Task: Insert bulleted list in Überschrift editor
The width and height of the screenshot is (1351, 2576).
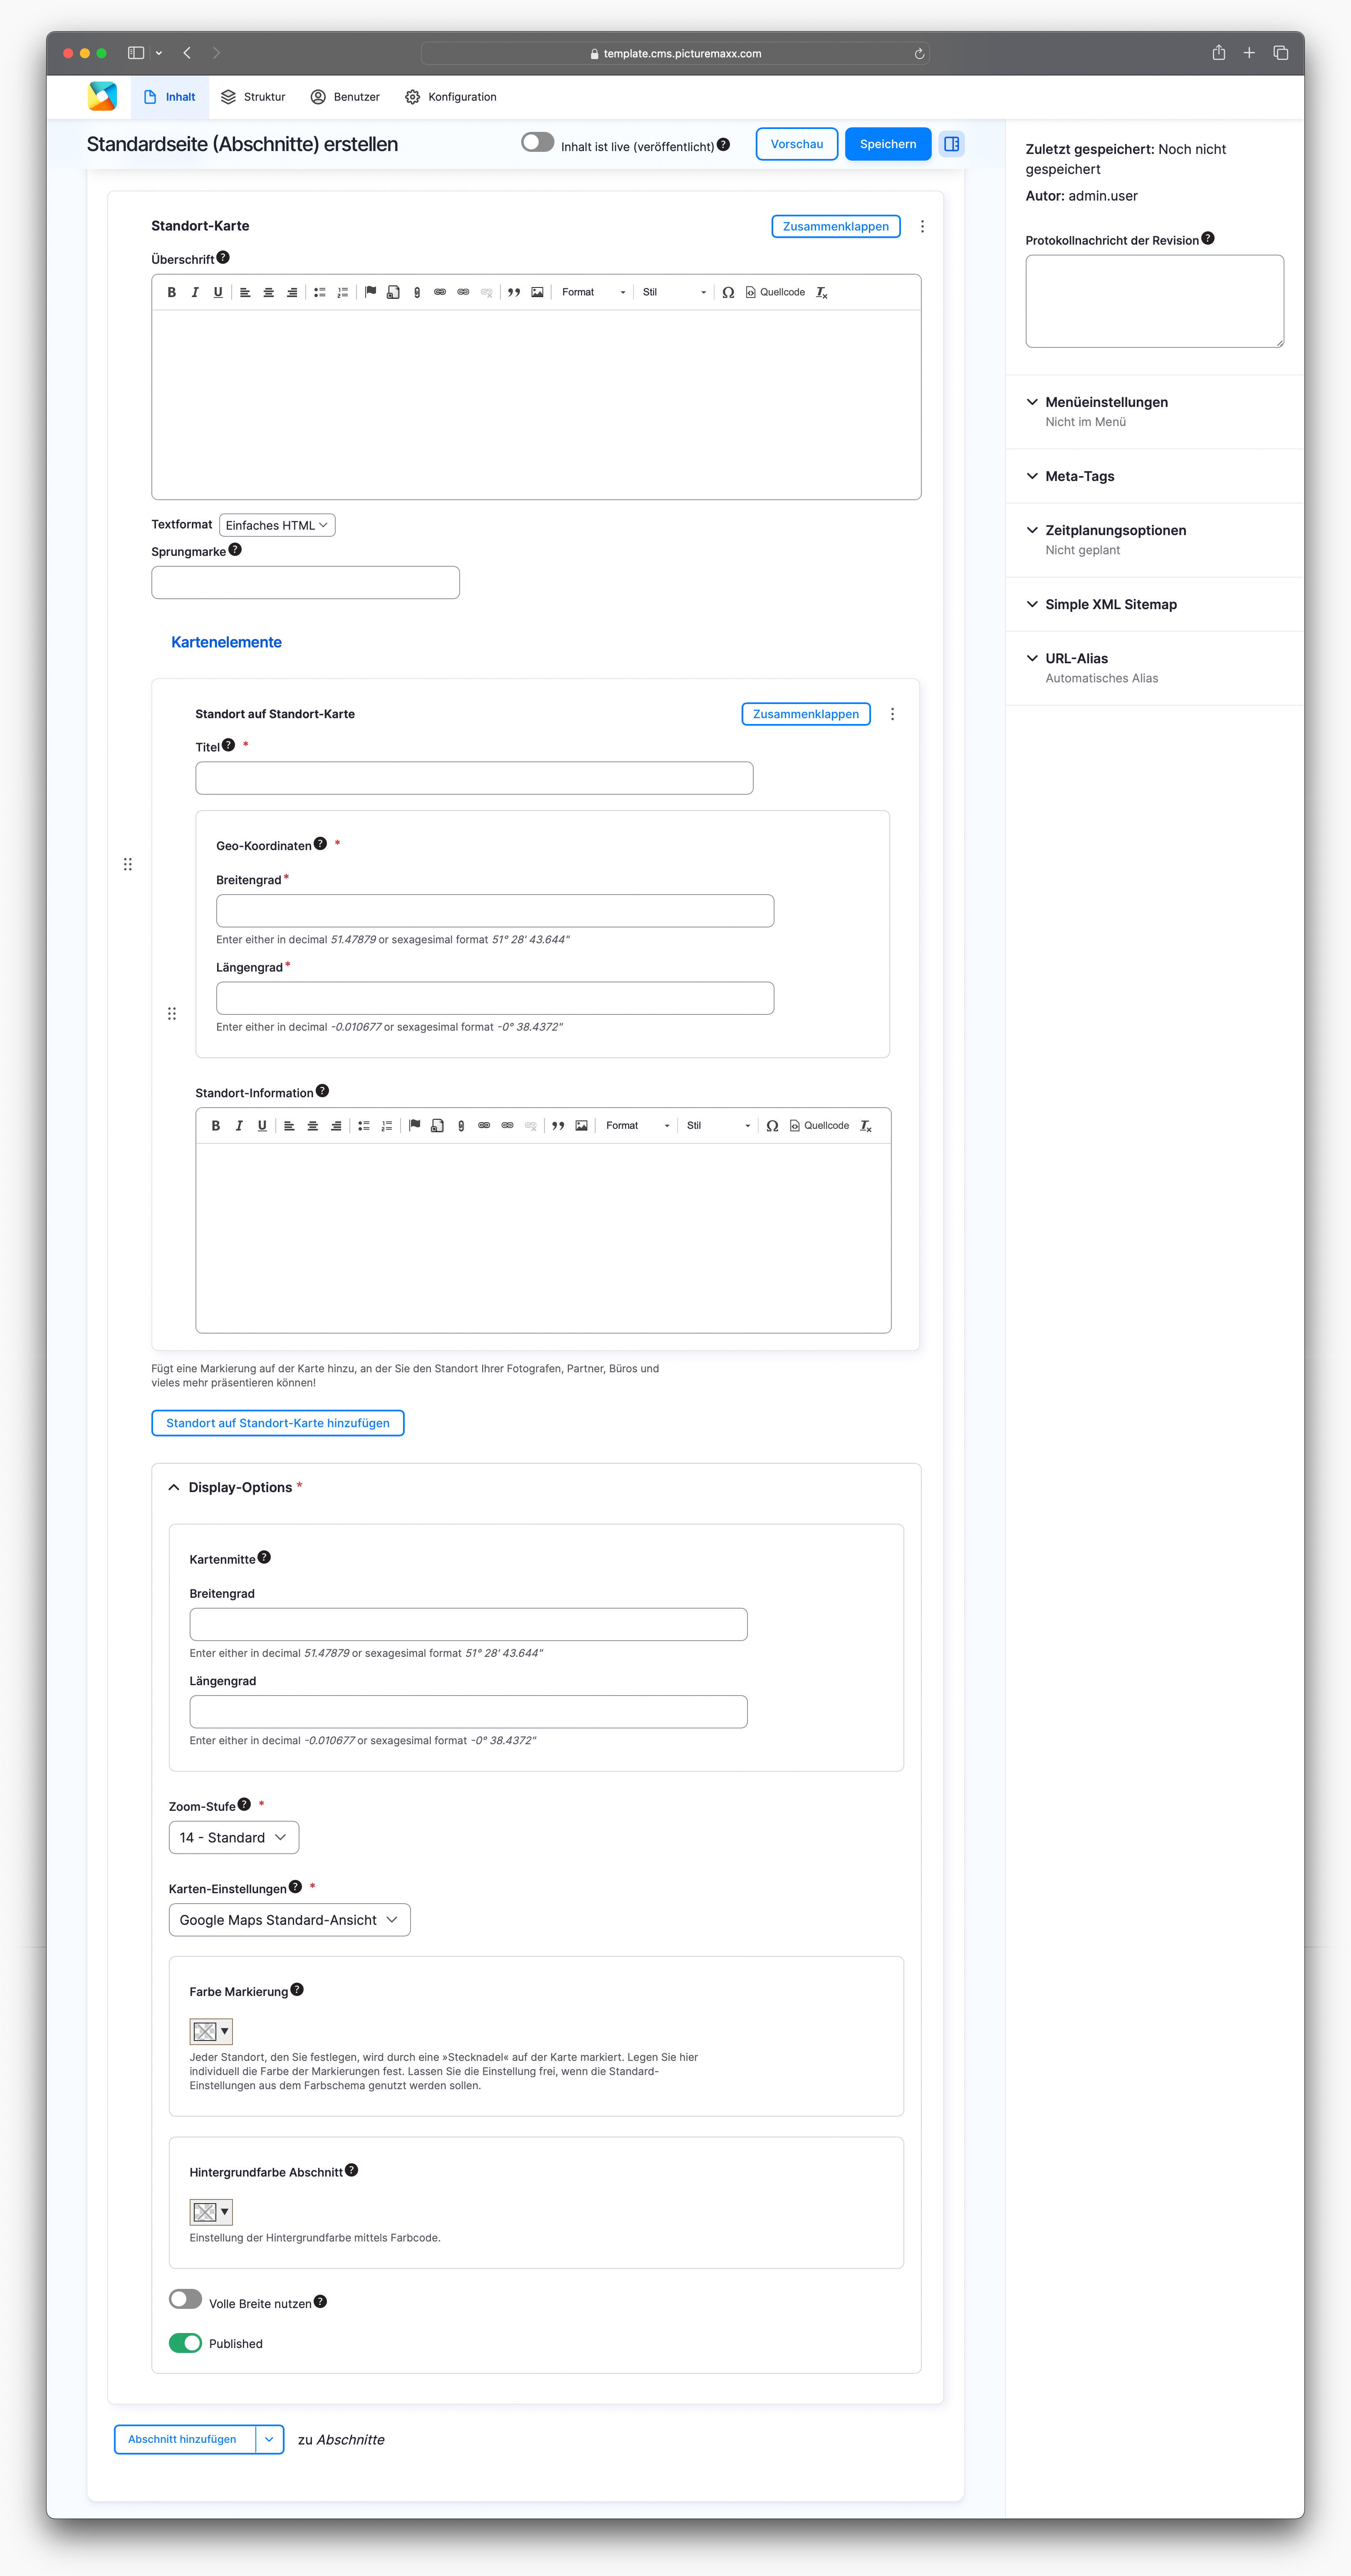Action: pos(320,292)
